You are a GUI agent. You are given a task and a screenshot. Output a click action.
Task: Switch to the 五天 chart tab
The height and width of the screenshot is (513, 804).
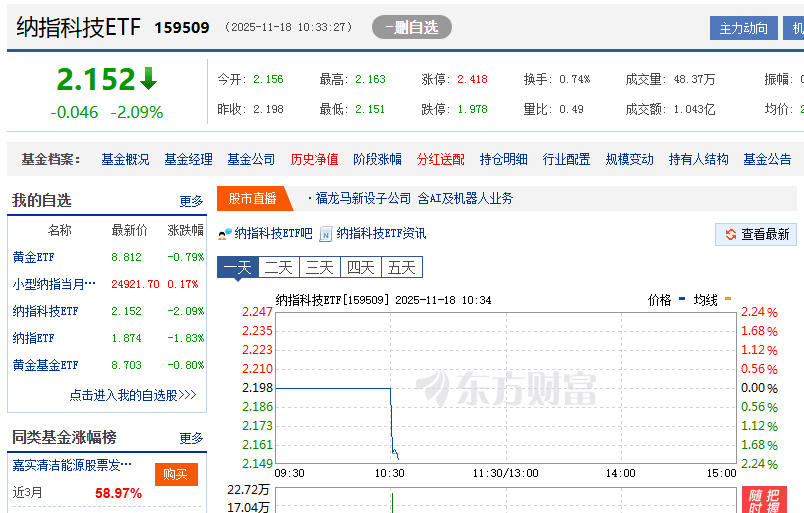(402, 267)
